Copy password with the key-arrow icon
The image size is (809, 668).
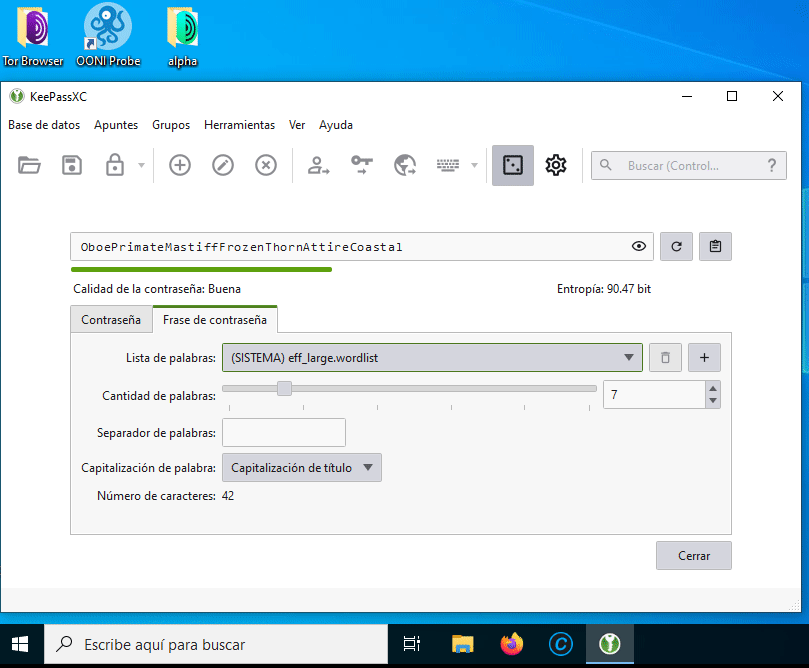[362, 166]
